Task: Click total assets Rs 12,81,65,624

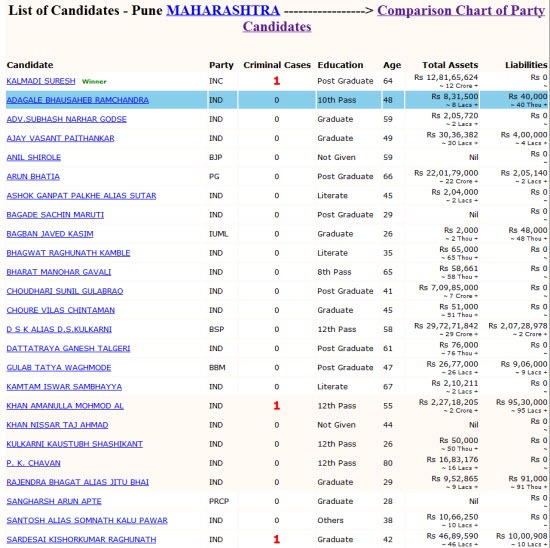Action: click(446, 77)
